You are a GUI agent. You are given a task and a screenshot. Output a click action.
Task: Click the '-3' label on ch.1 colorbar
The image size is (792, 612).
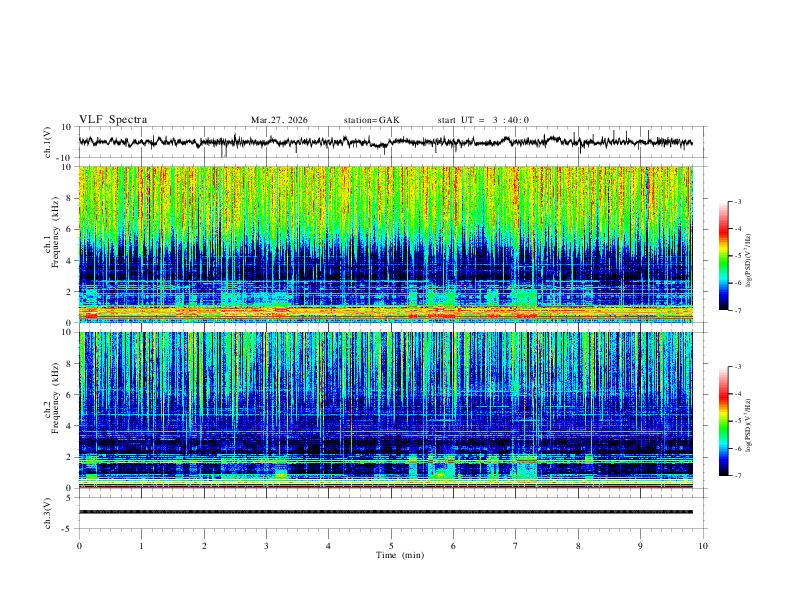coord(737,201)
